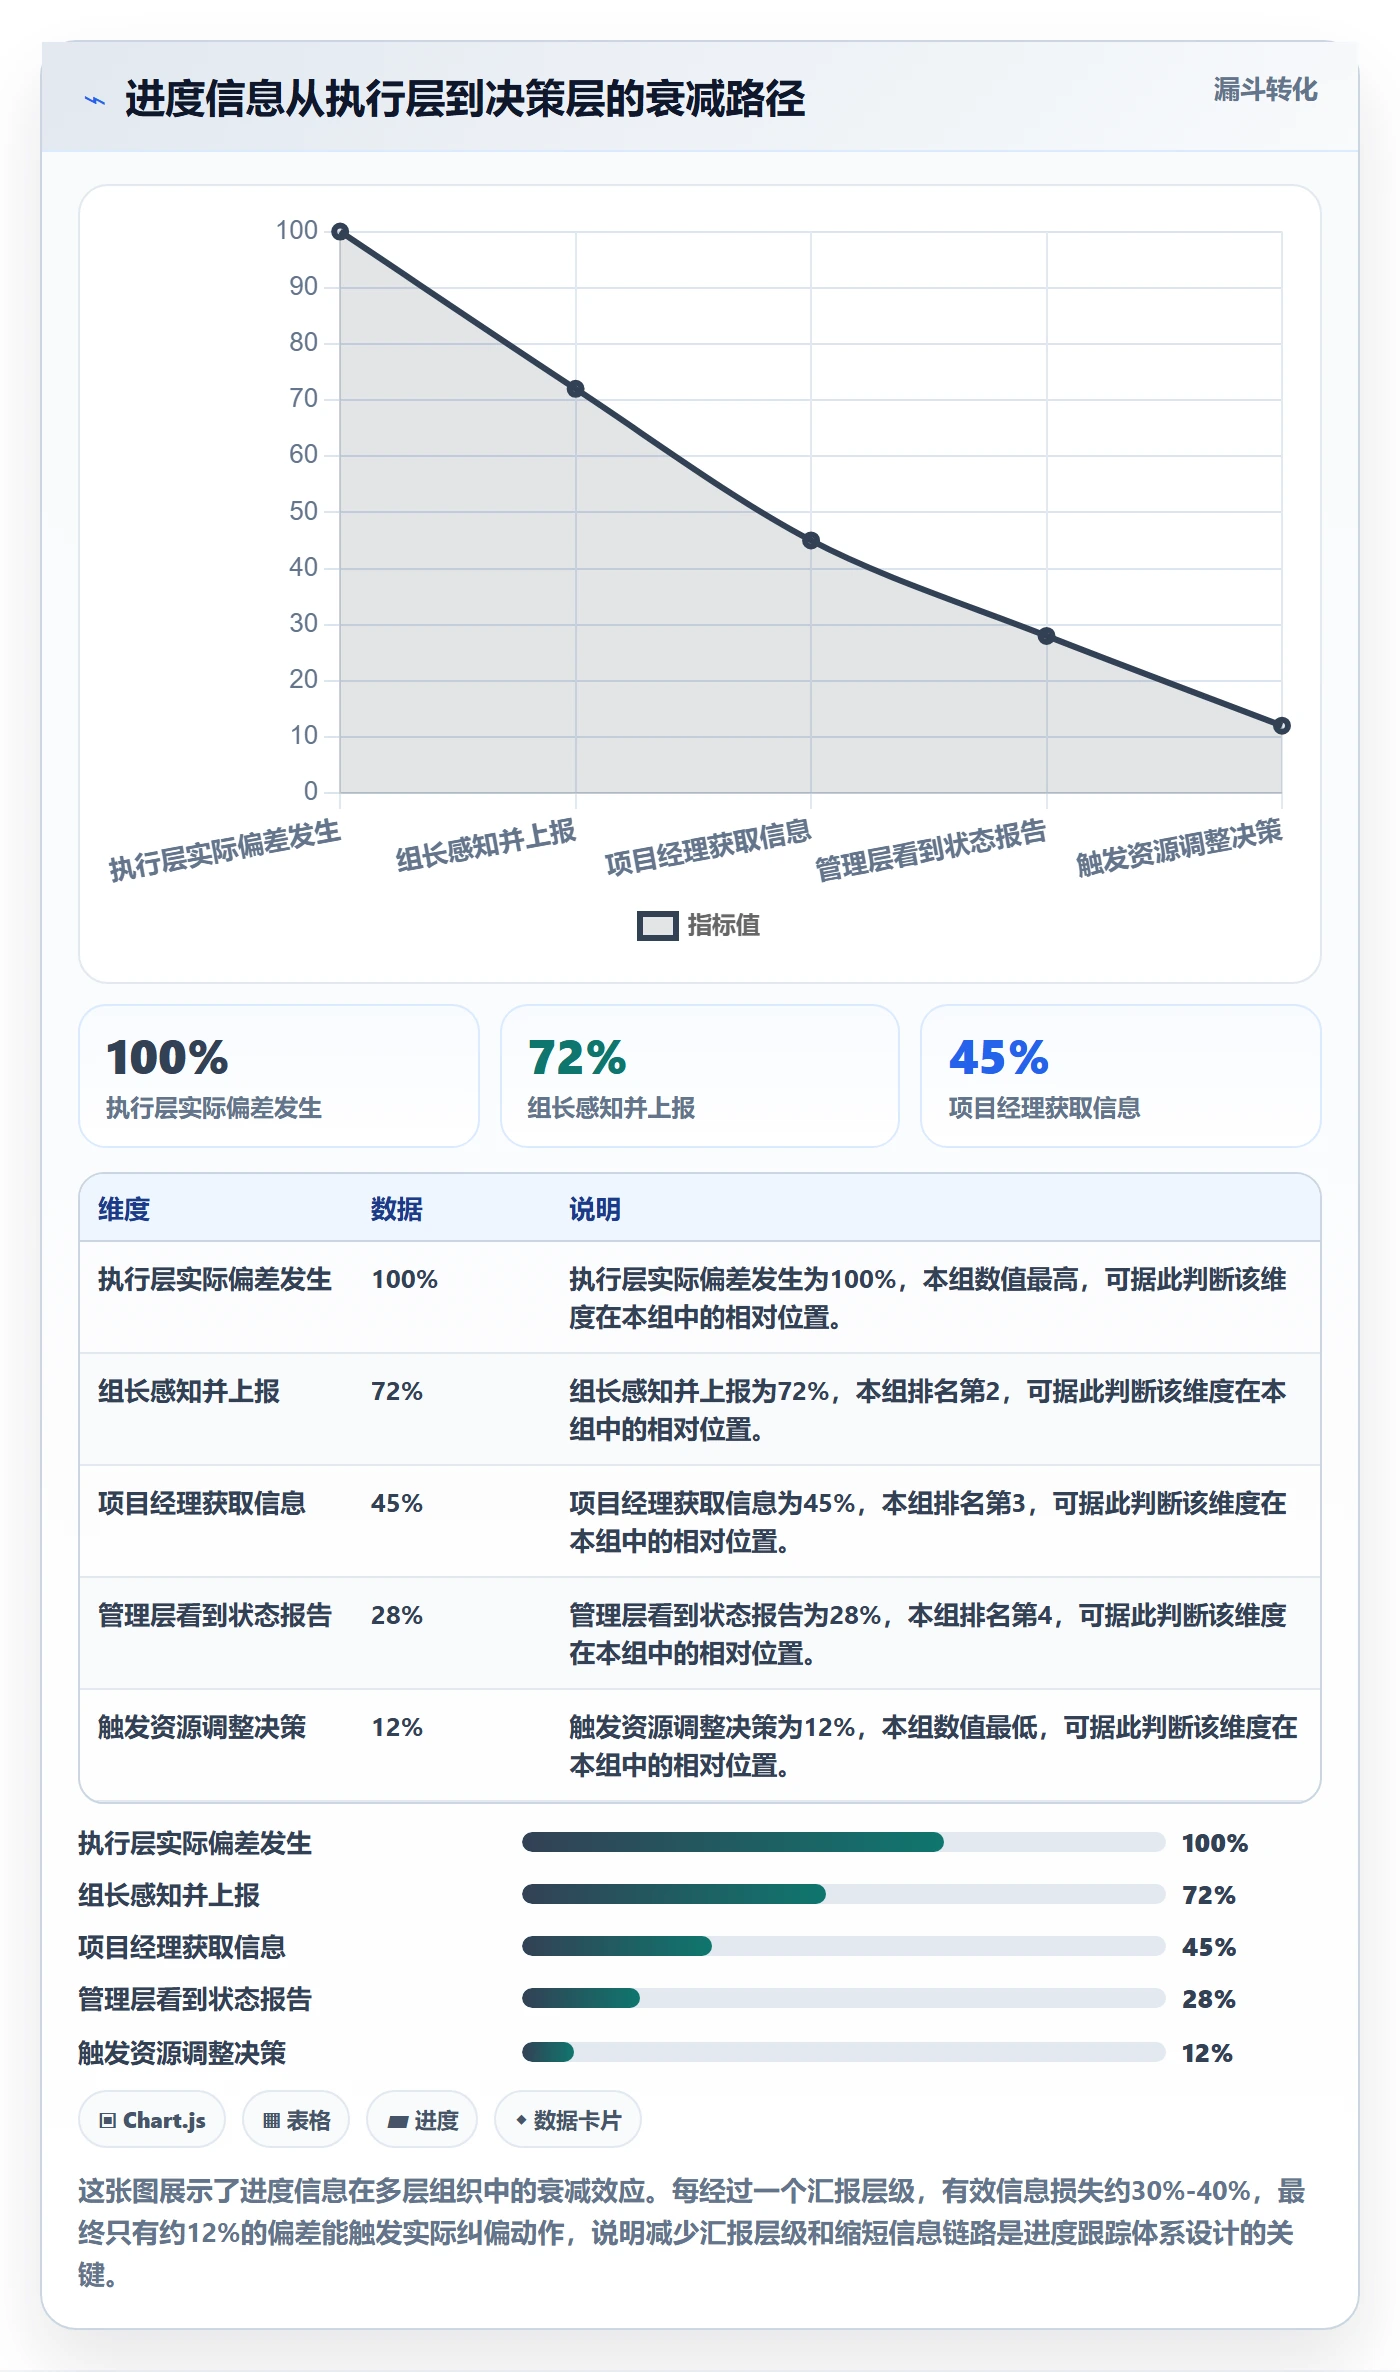Image resolution: width=1400 pixels, height=2372 pixels.
Task: Click the 数据 column header
Action: (x=397, y=1209)
